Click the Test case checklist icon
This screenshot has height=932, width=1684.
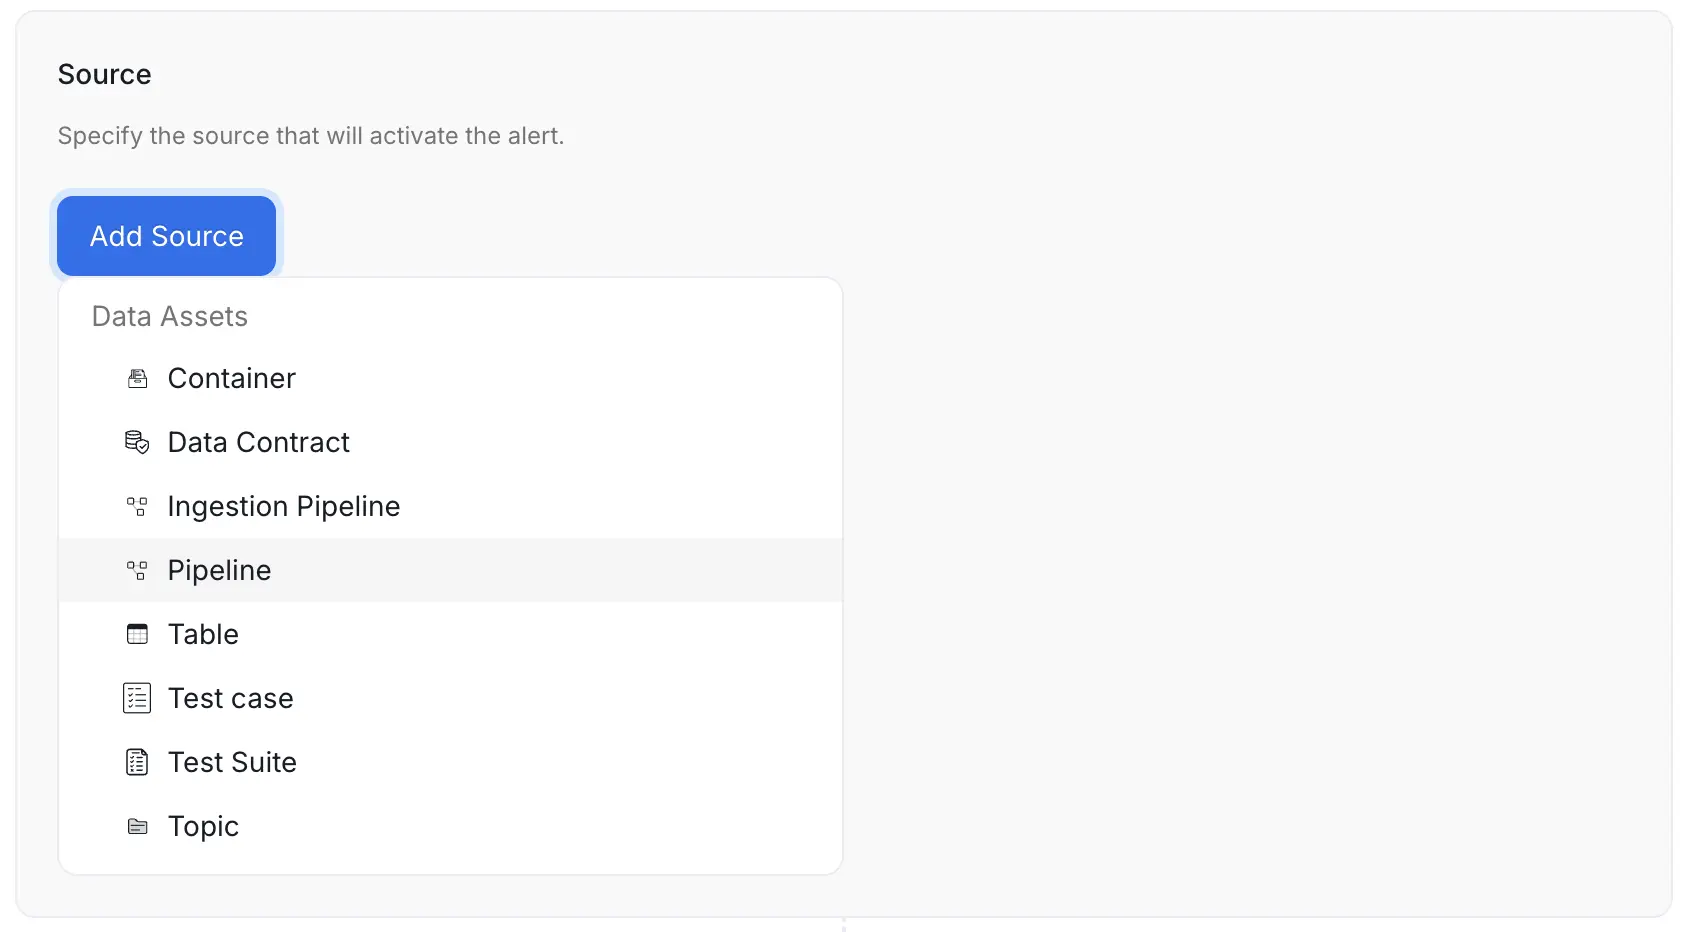137,698
